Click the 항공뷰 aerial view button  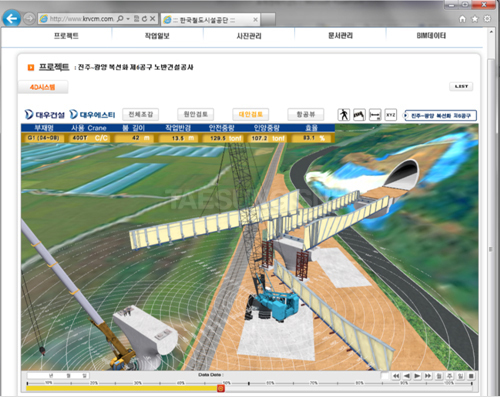[306, 114]
